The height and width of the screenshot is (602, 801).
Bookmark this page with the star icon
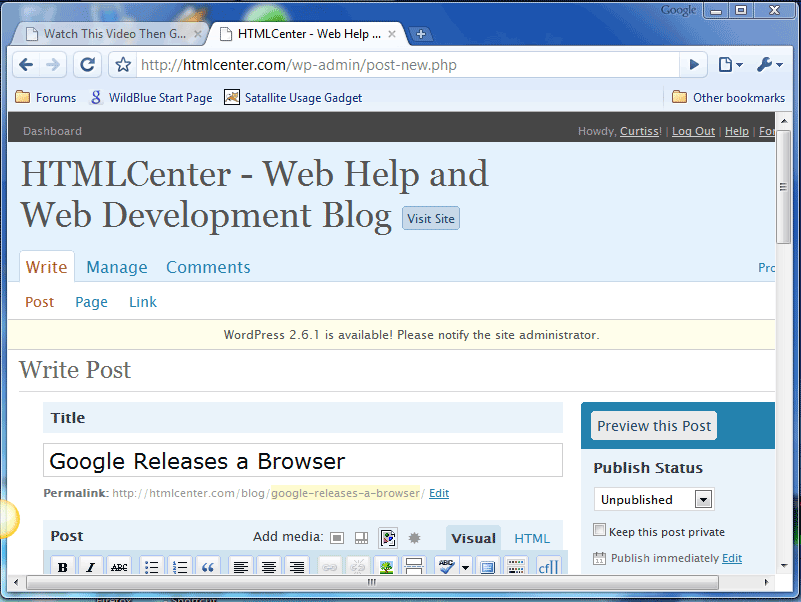[x=123, y=65]
